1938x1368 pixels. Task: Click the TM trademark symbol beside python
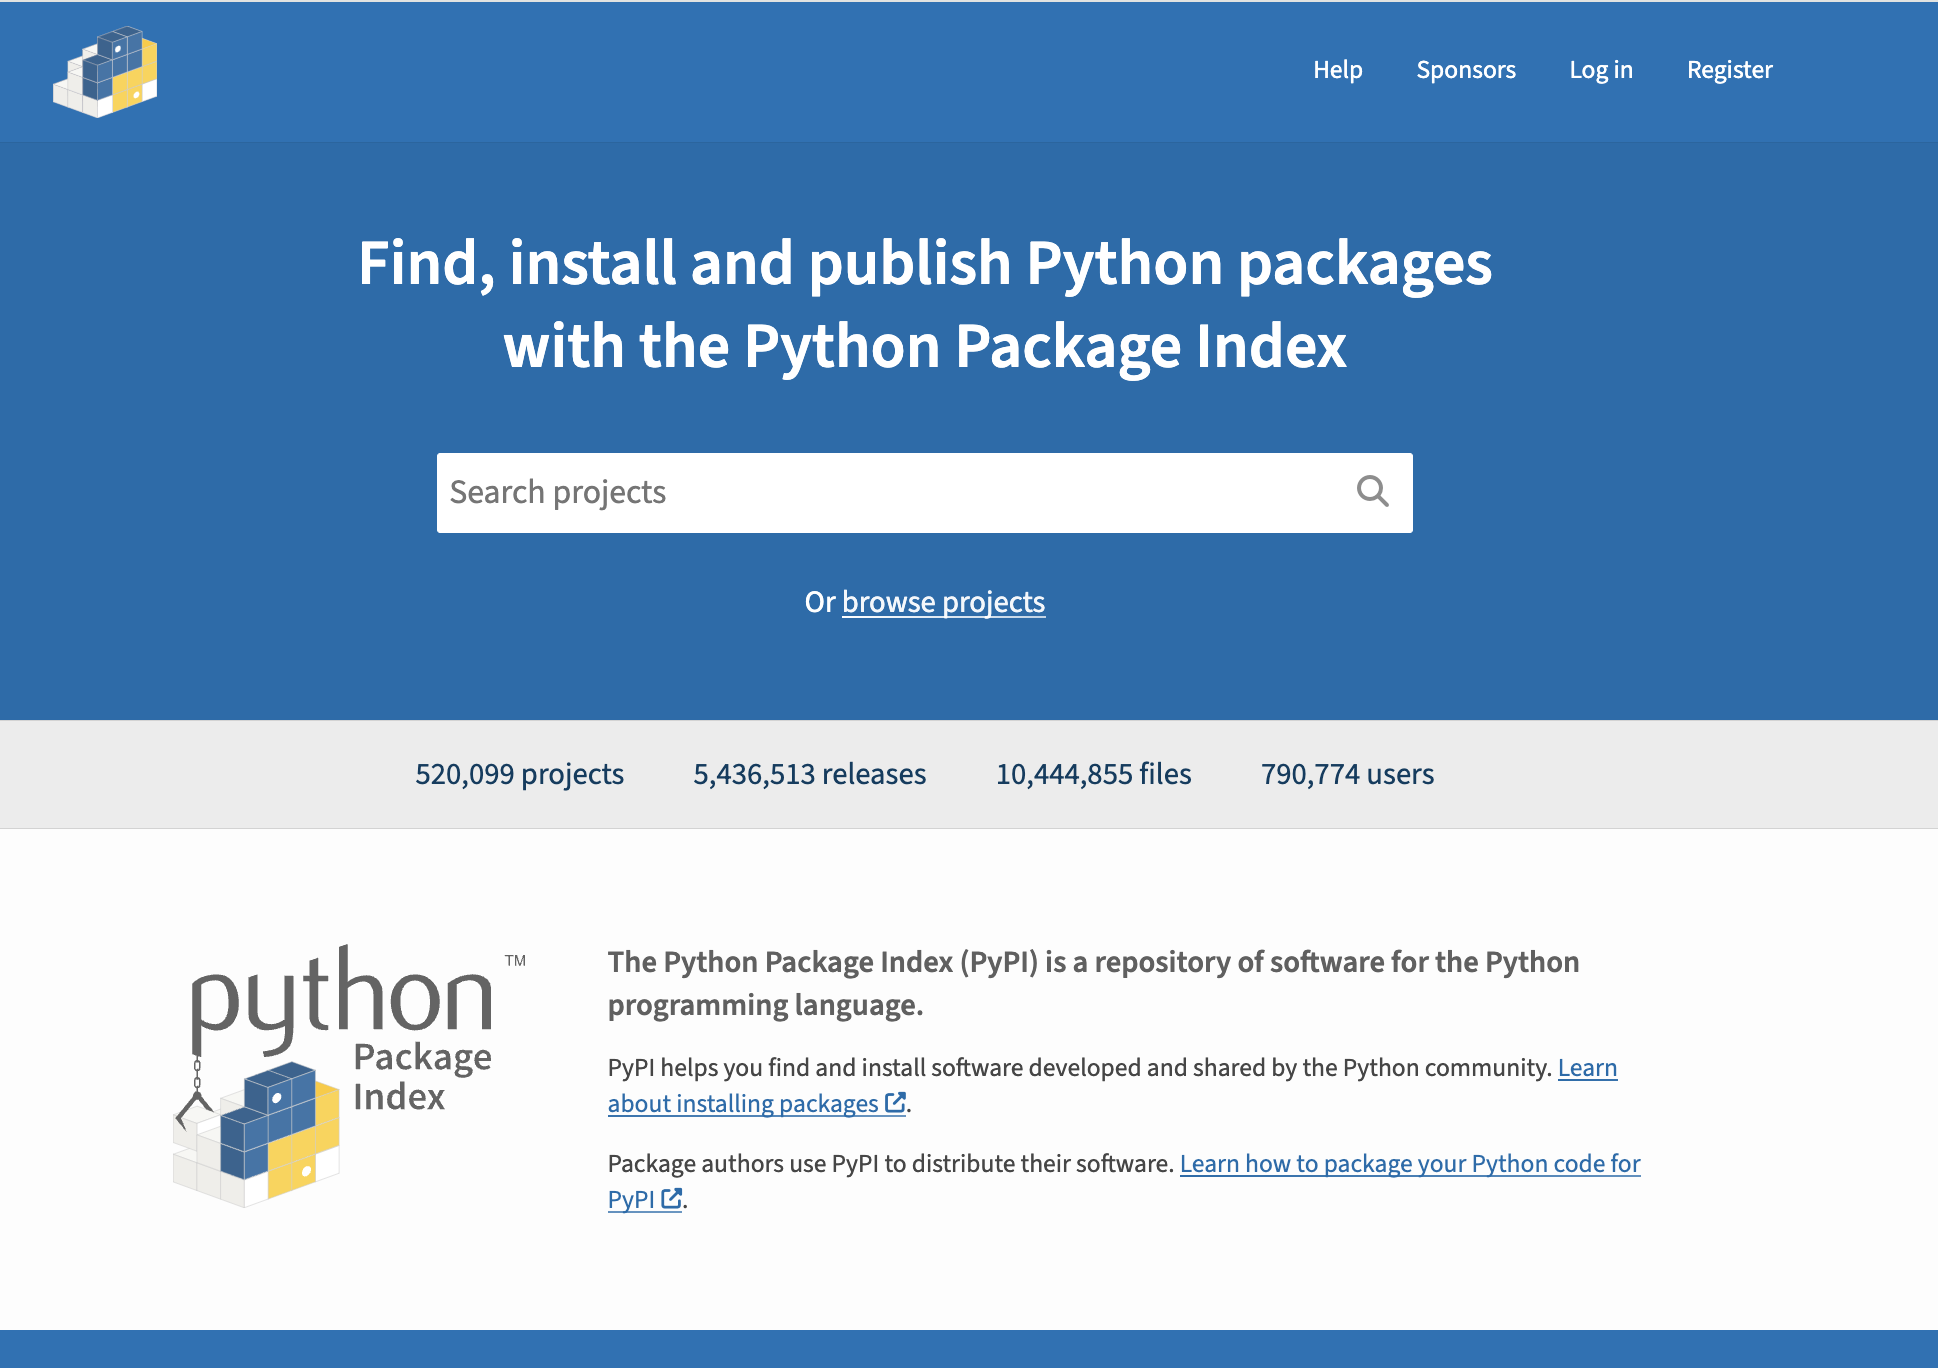click(x=515, y=961)
